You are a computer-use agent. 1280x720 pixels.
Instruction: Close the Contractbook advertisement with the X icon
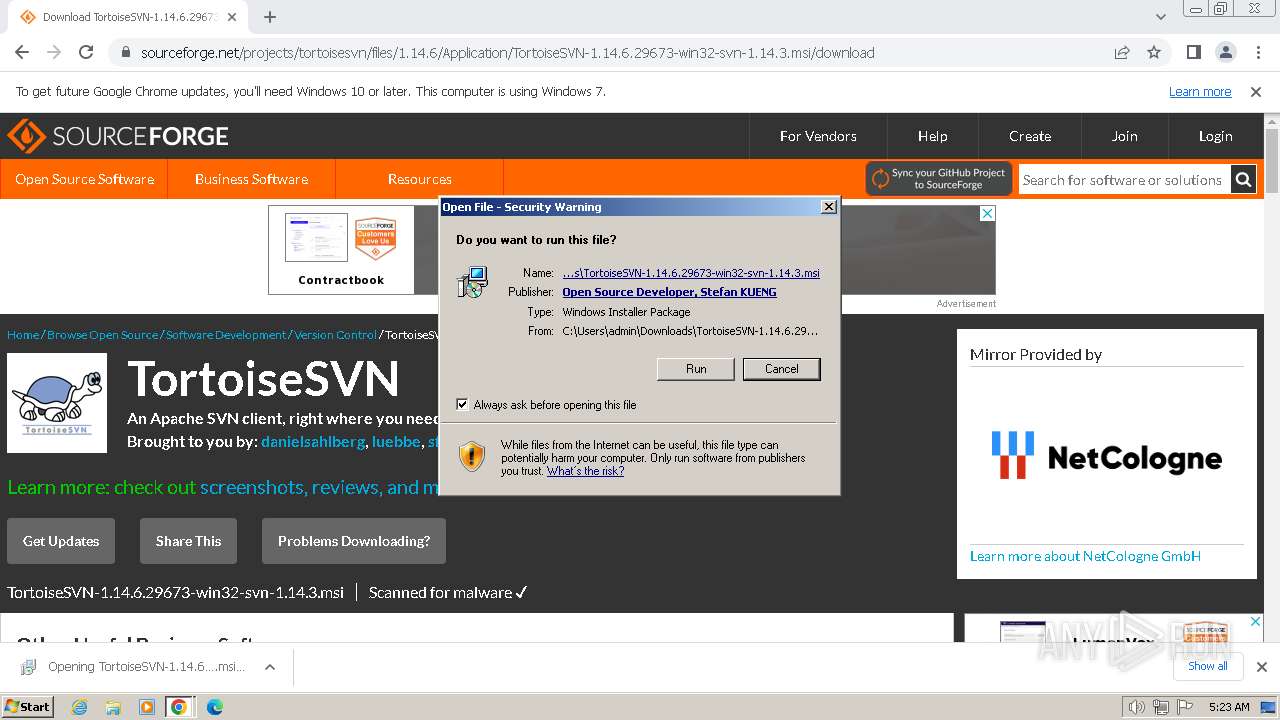[x=987, y=214]
